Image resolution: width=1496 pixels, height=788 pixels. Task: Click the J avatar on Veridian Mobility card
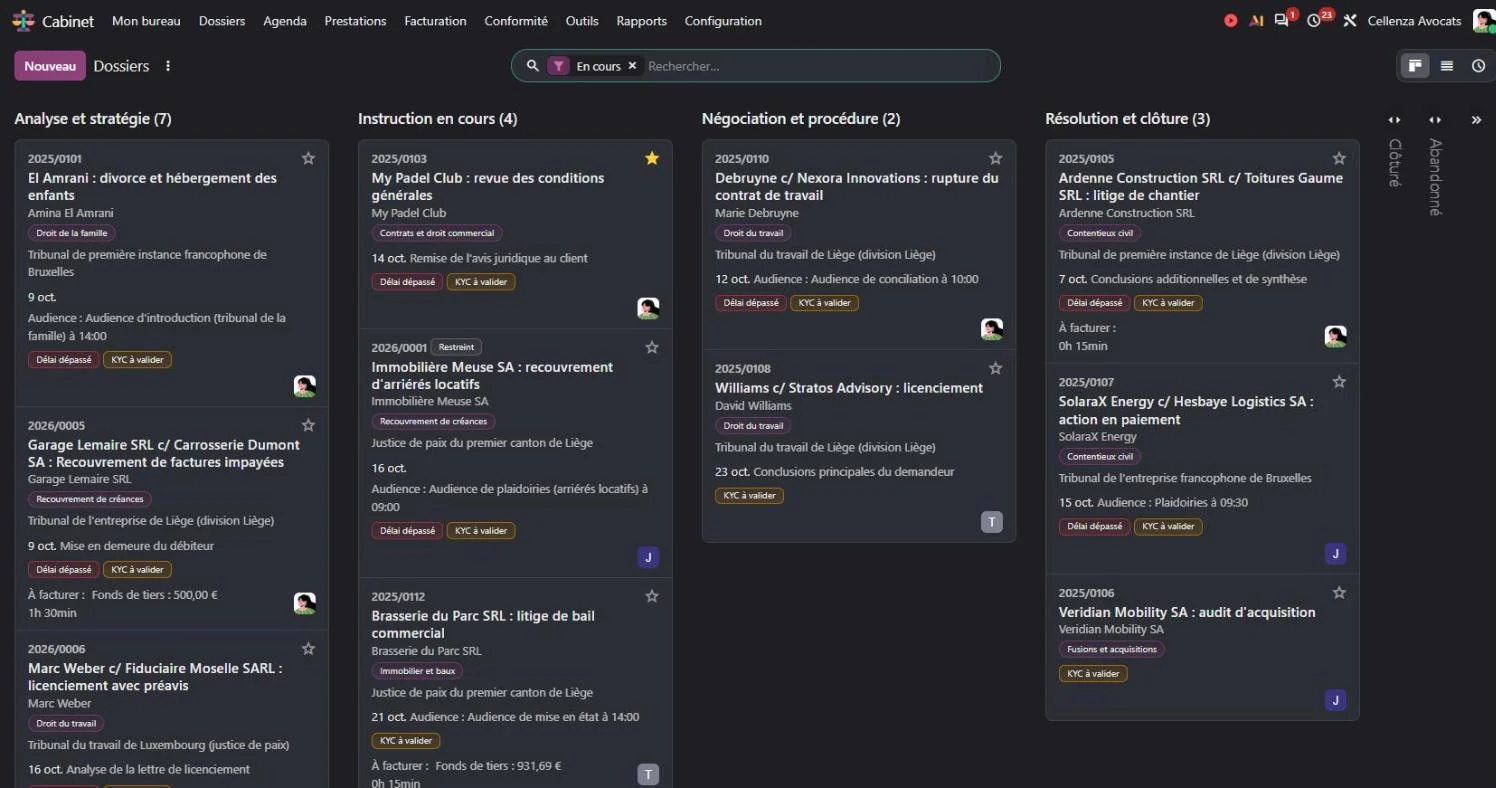pos(1335,700)
